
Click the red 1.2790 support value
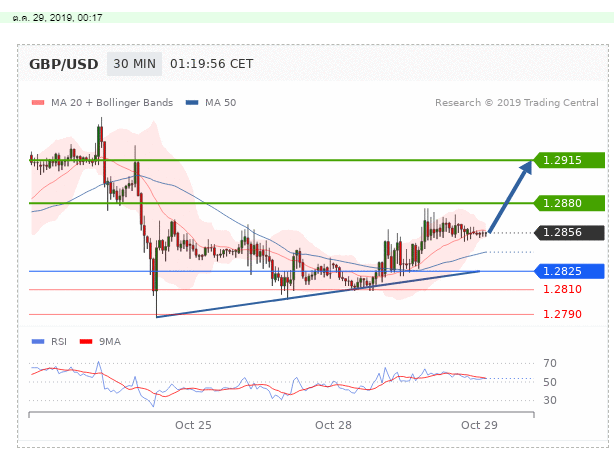coord(562,314)
